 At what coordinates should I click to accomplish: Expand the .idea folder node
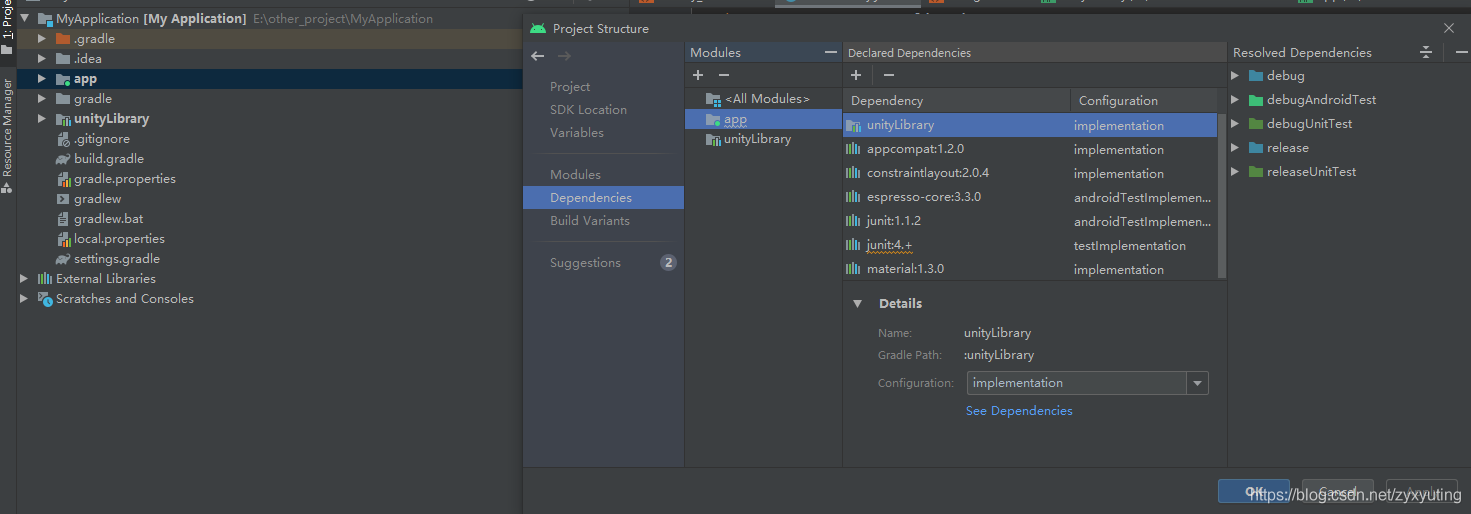coord(42,59)
